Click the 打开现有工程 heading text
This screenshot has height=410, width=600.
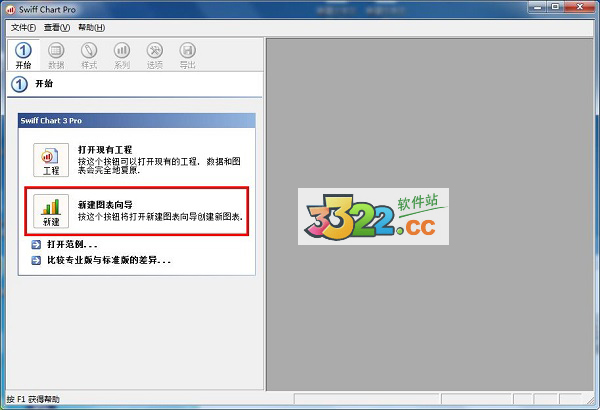105,150
